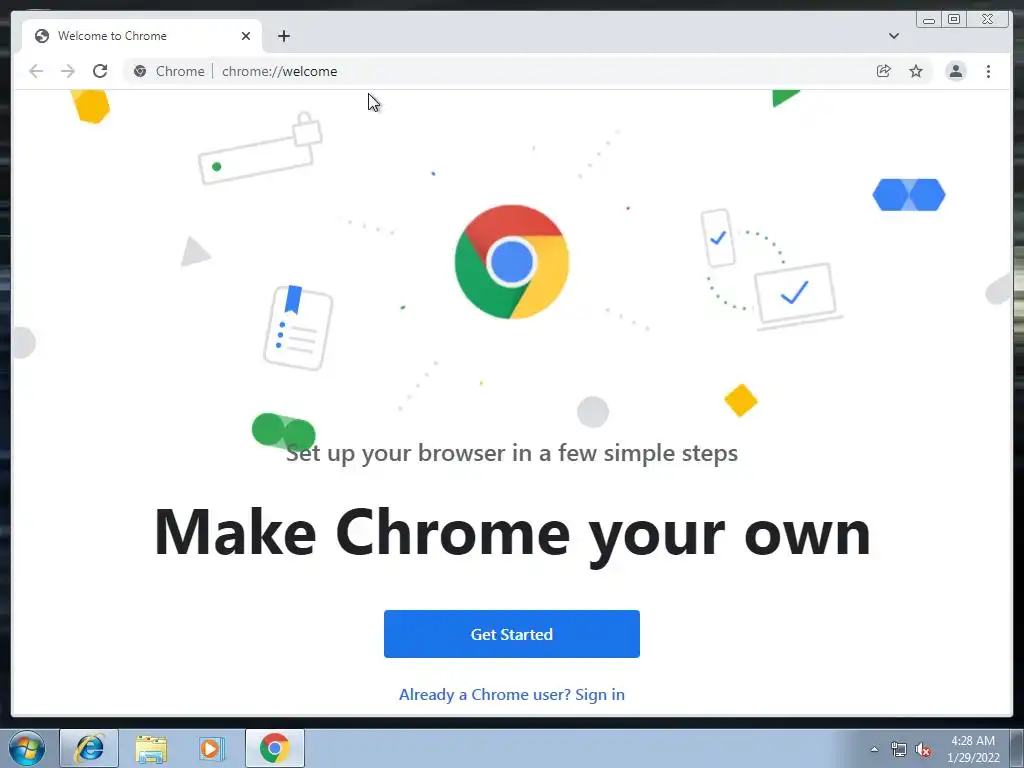Viewport: 1024px width, 768px height.
Task: Click the Get Started button
Action: click(512, 634)
